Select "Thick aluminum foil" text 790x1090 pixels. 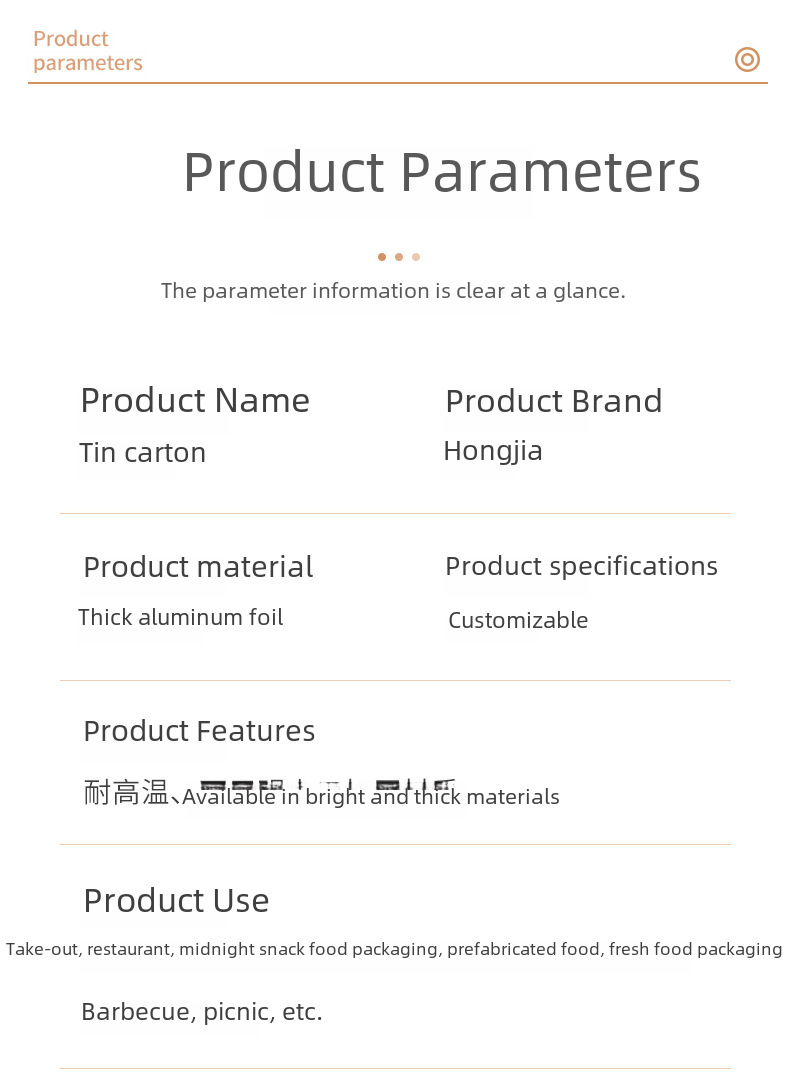181,617
